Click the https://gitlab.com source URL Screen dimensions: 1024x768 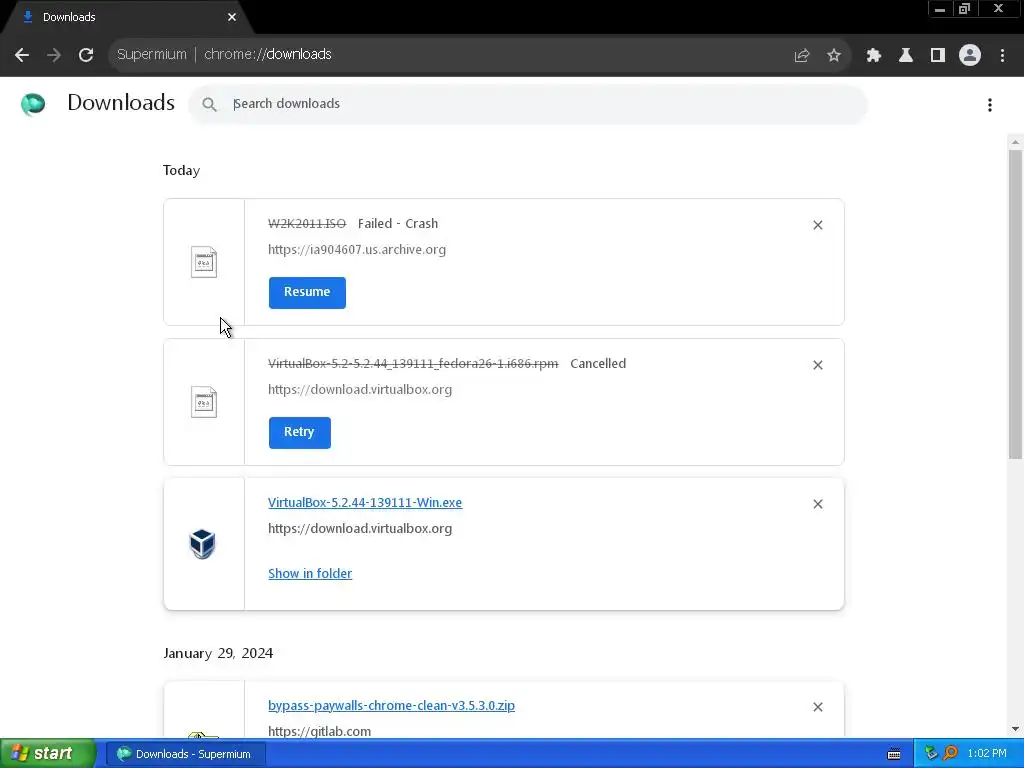coord(319,731)
